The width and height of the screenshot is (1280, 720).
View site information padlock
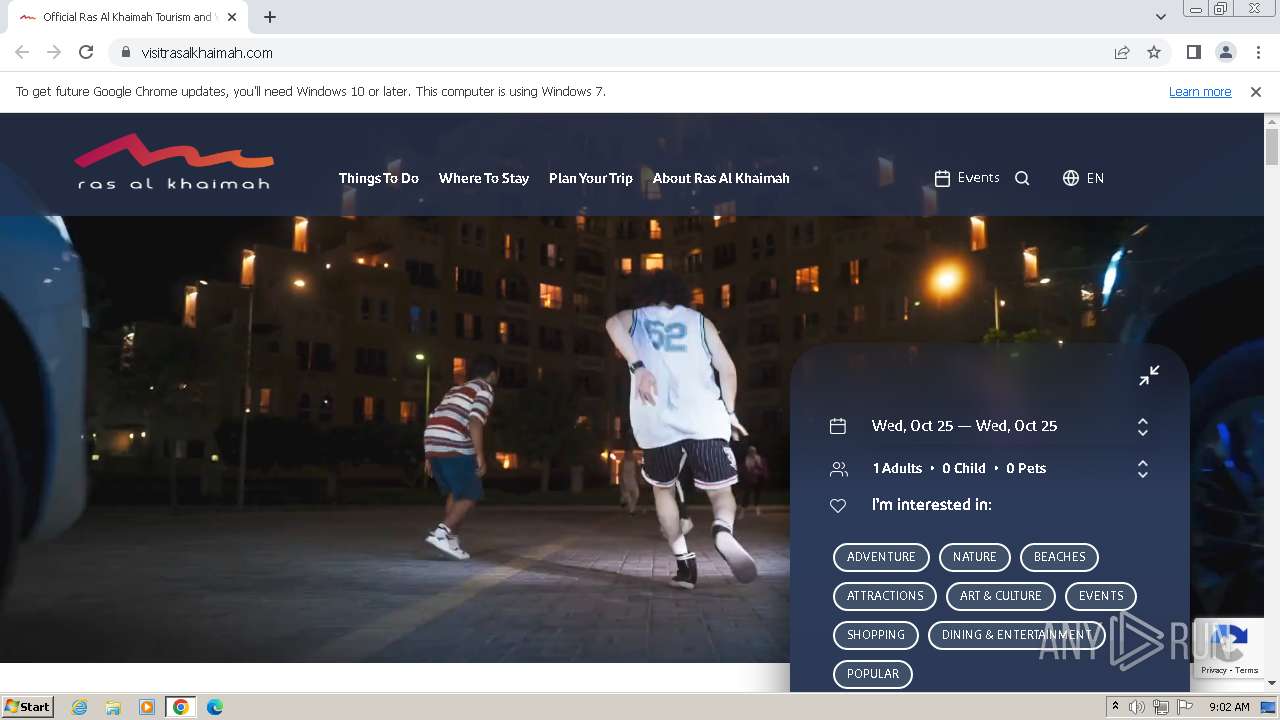pyautogui.click(x=125, y=53)
